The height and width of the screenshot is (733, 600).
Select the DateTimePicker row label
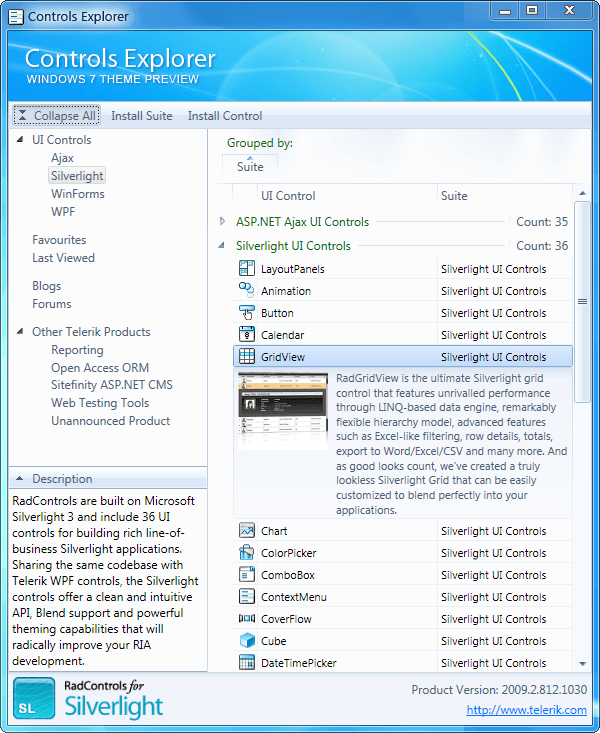(298, 663)
